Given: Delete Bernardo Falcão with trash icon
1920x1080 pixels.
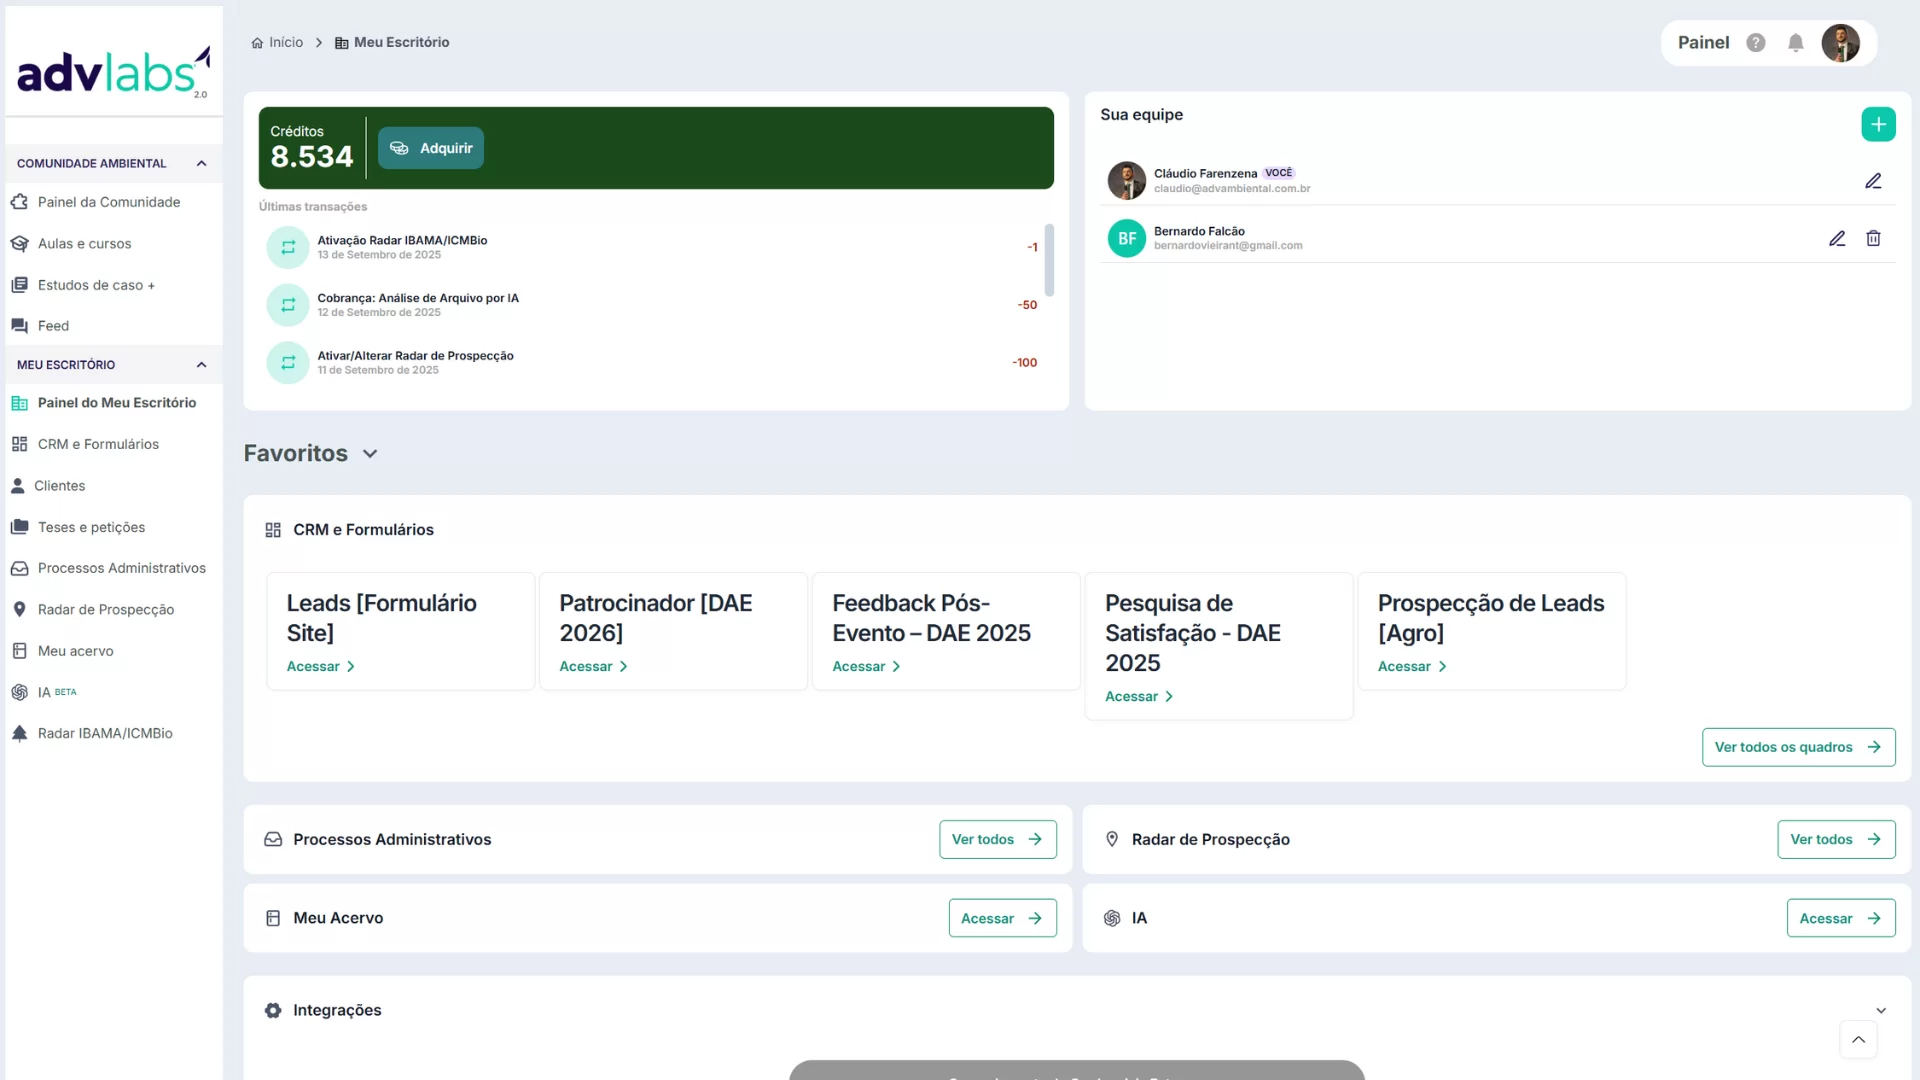Looking at the screenshot, I should [1872, 238].
